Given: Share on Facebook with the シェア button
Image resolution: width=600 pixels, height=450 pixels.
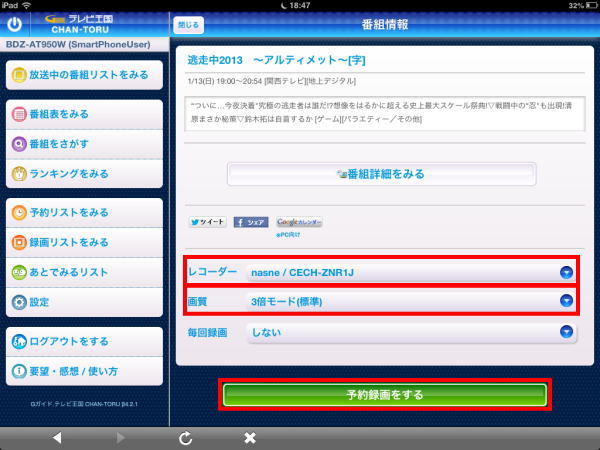Looking at the screenshot, I should coord(251,222).
